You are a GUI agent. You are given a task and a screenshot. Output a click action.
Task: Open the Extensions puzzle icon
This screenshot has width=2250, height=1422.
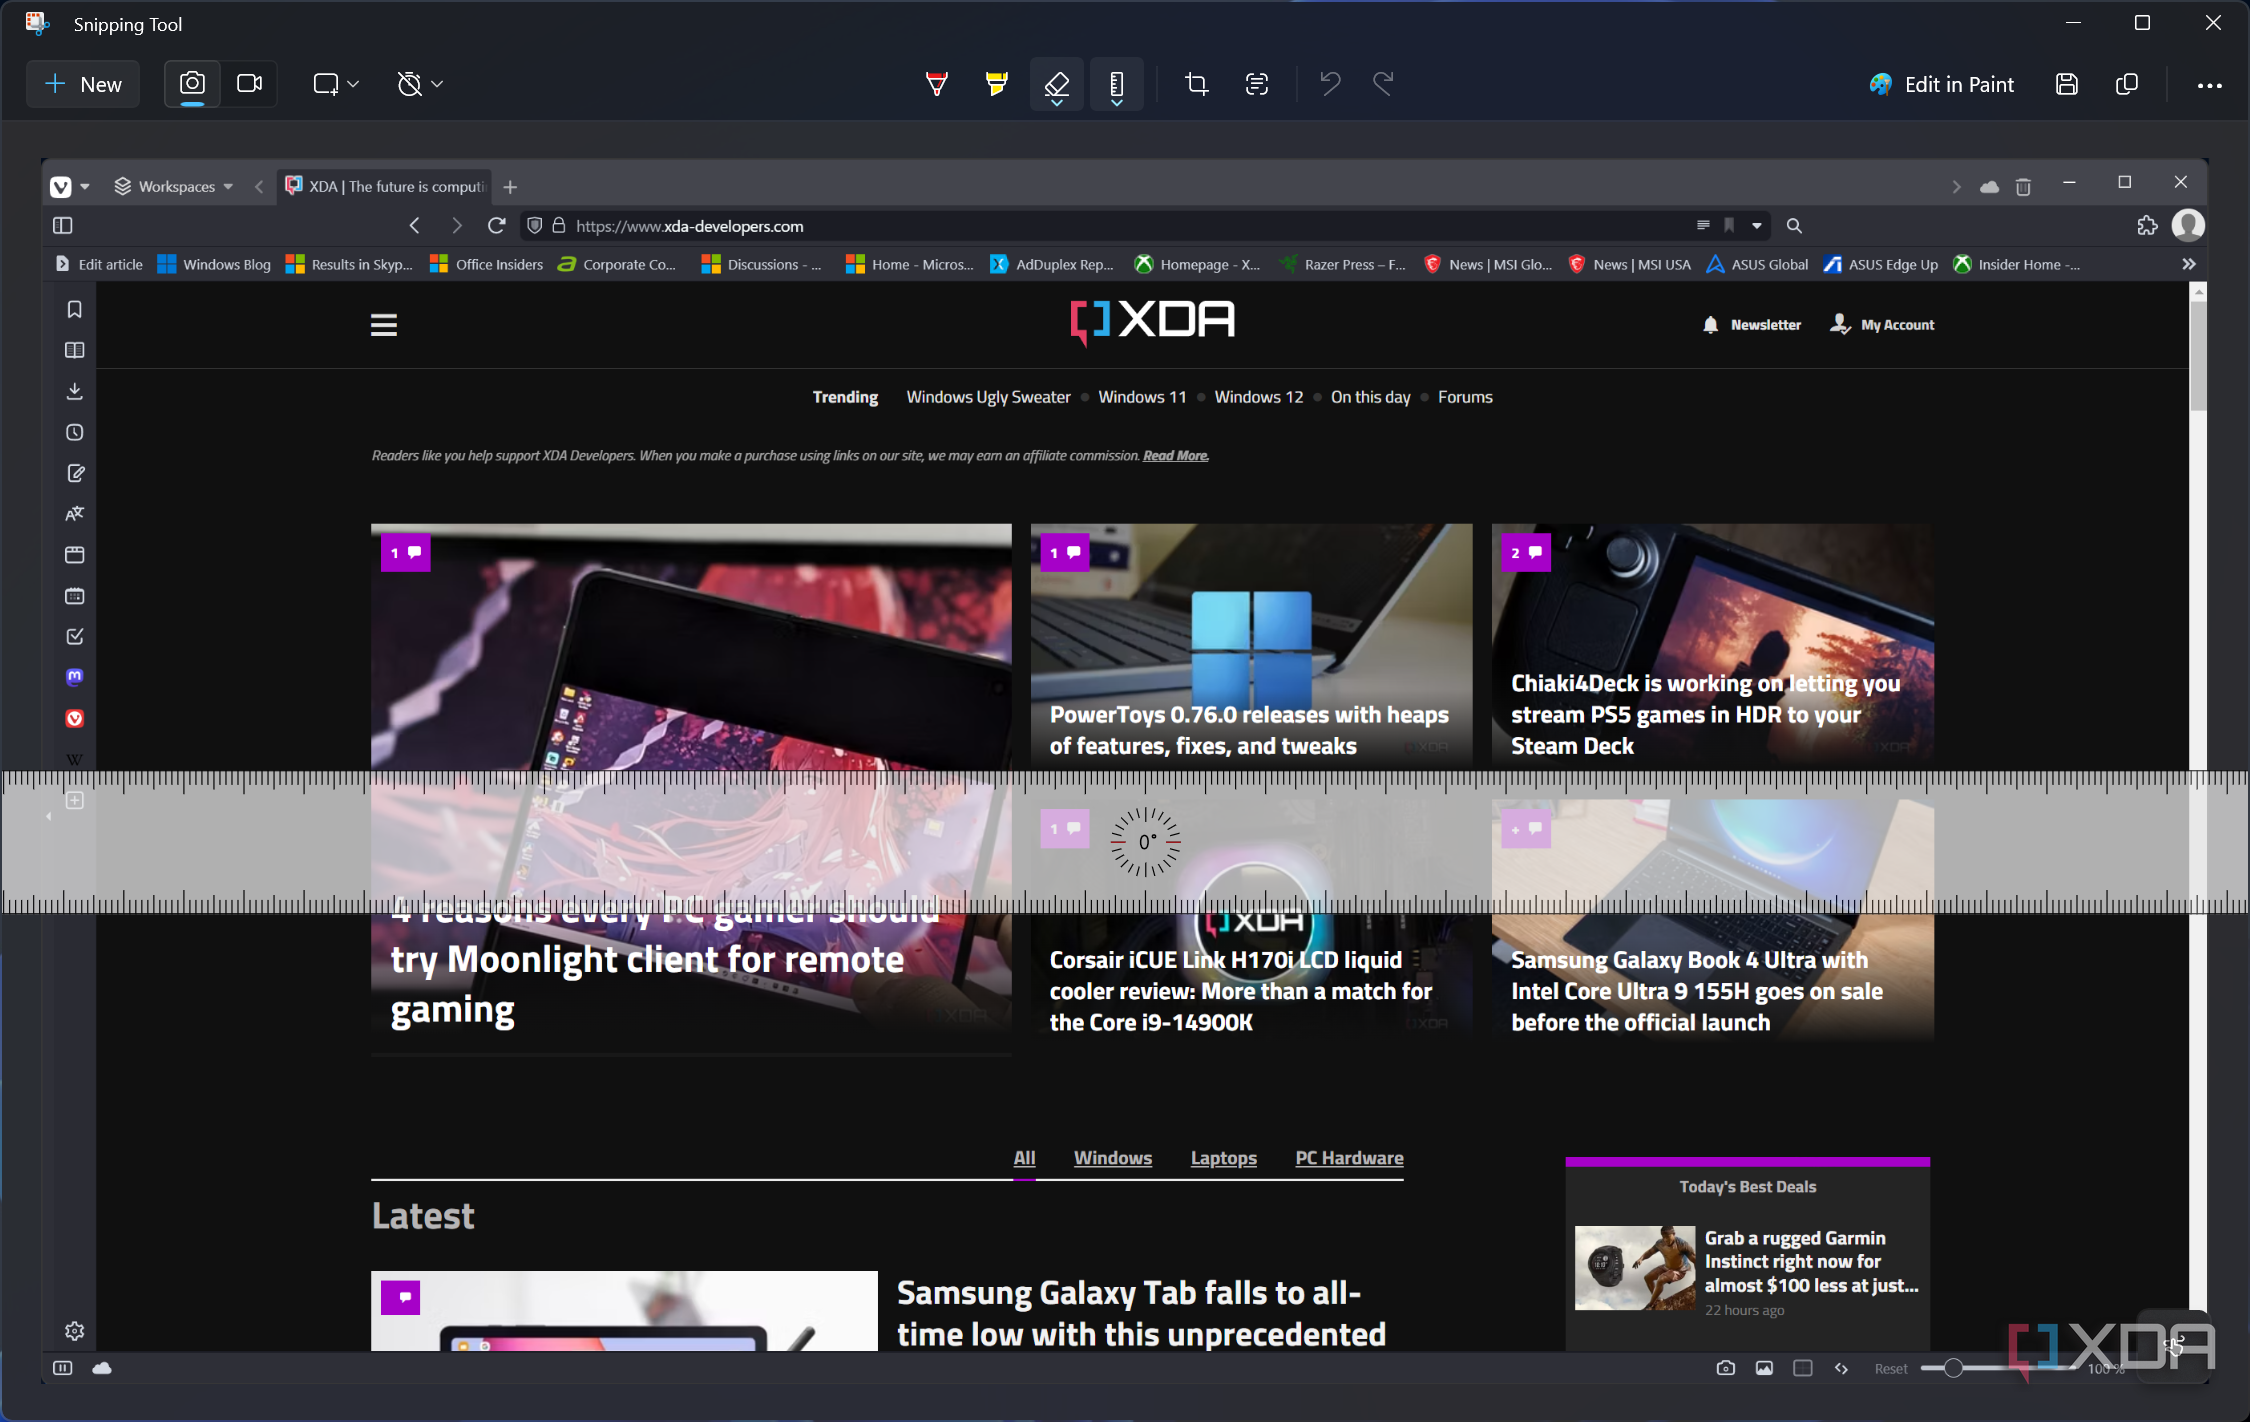2147,226
